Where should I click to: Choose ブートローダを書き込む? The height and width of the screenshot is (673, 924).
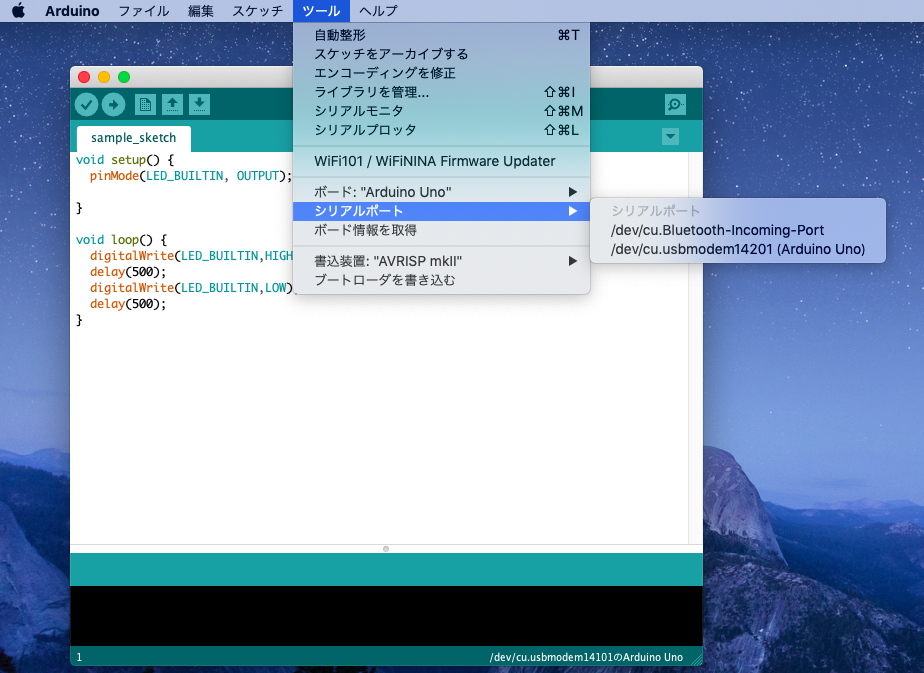point(441,280)
